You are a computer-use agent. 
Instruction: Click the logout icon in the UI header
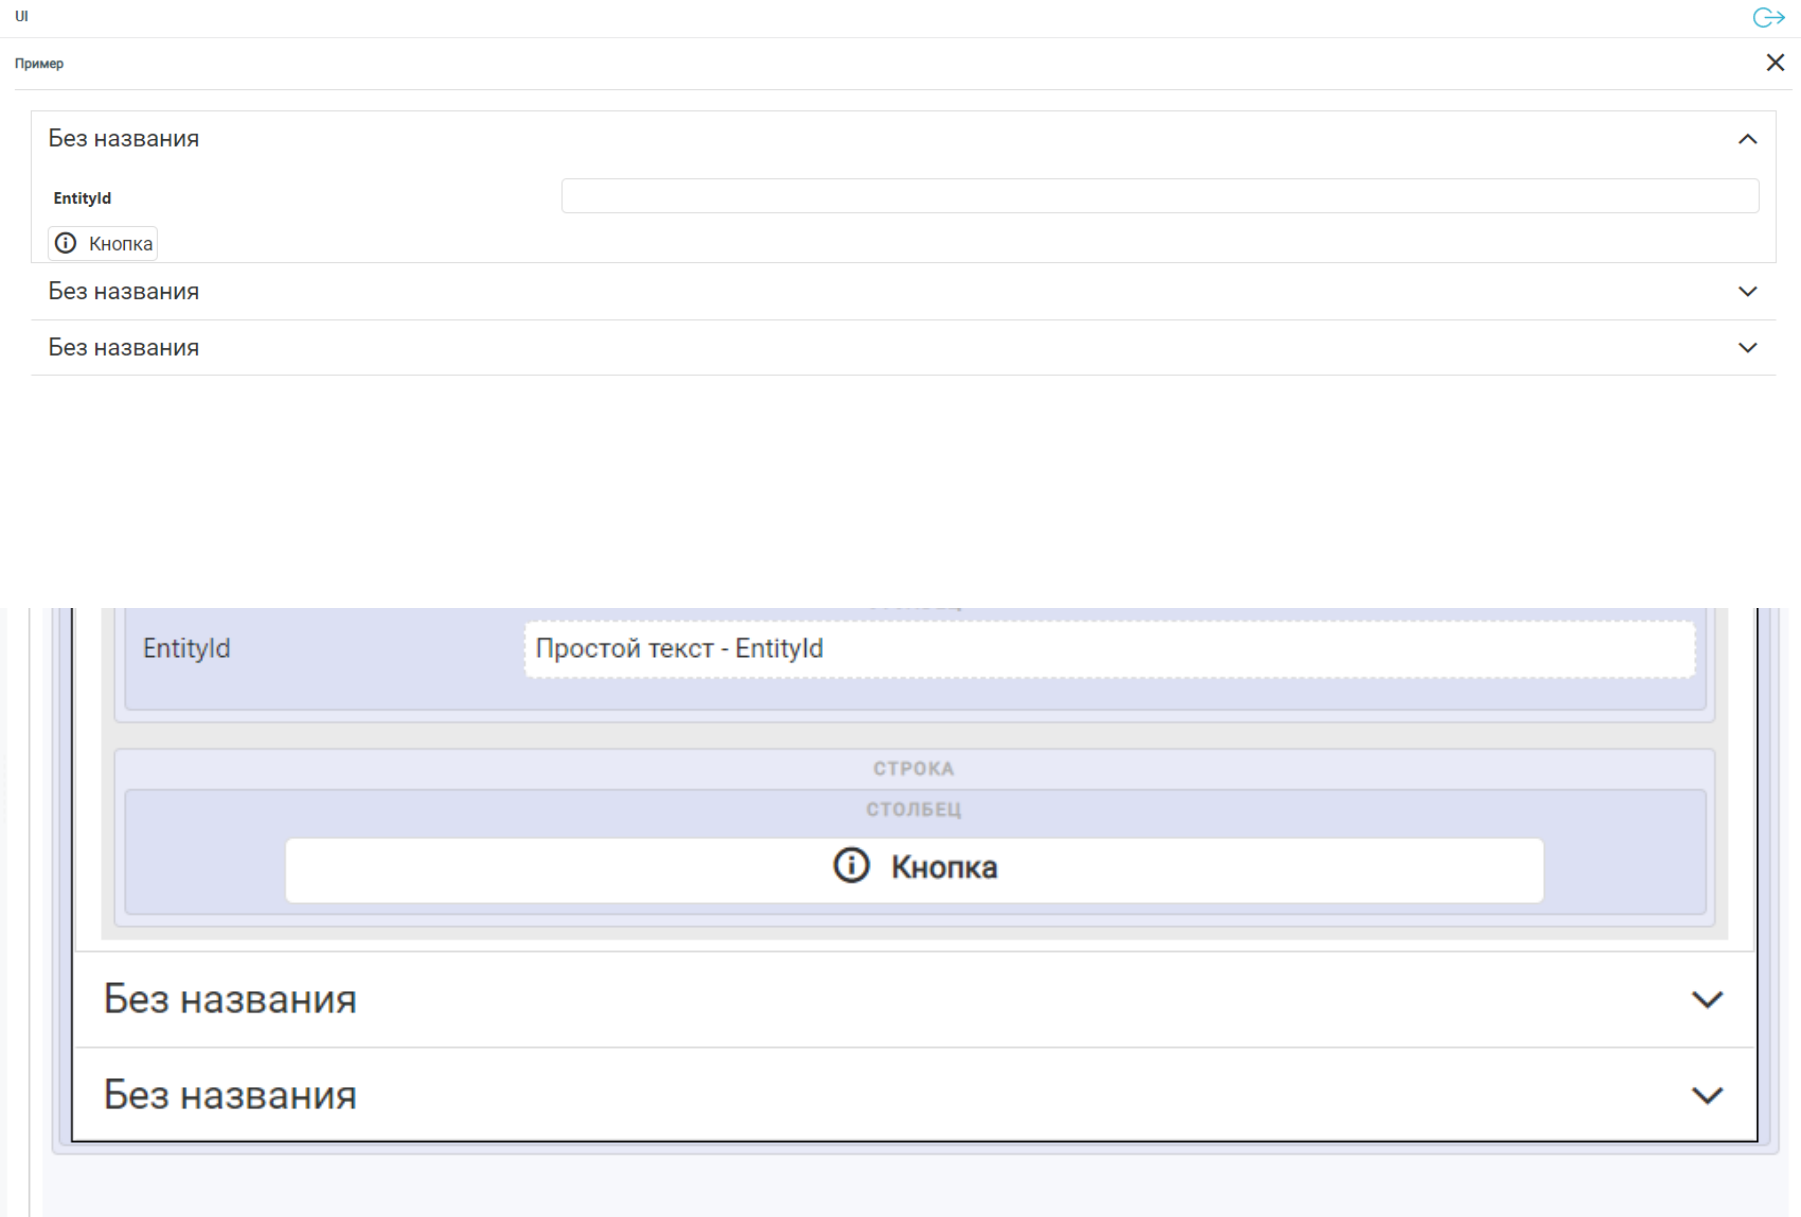pos(1768,18)
